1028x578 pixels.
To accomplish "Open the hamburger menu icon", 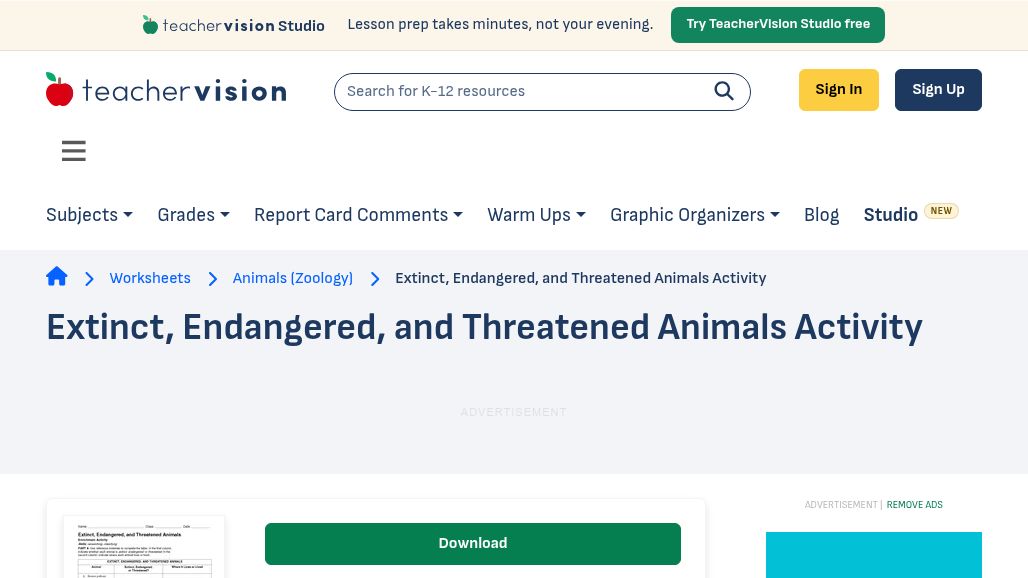I will pos(74,151).
